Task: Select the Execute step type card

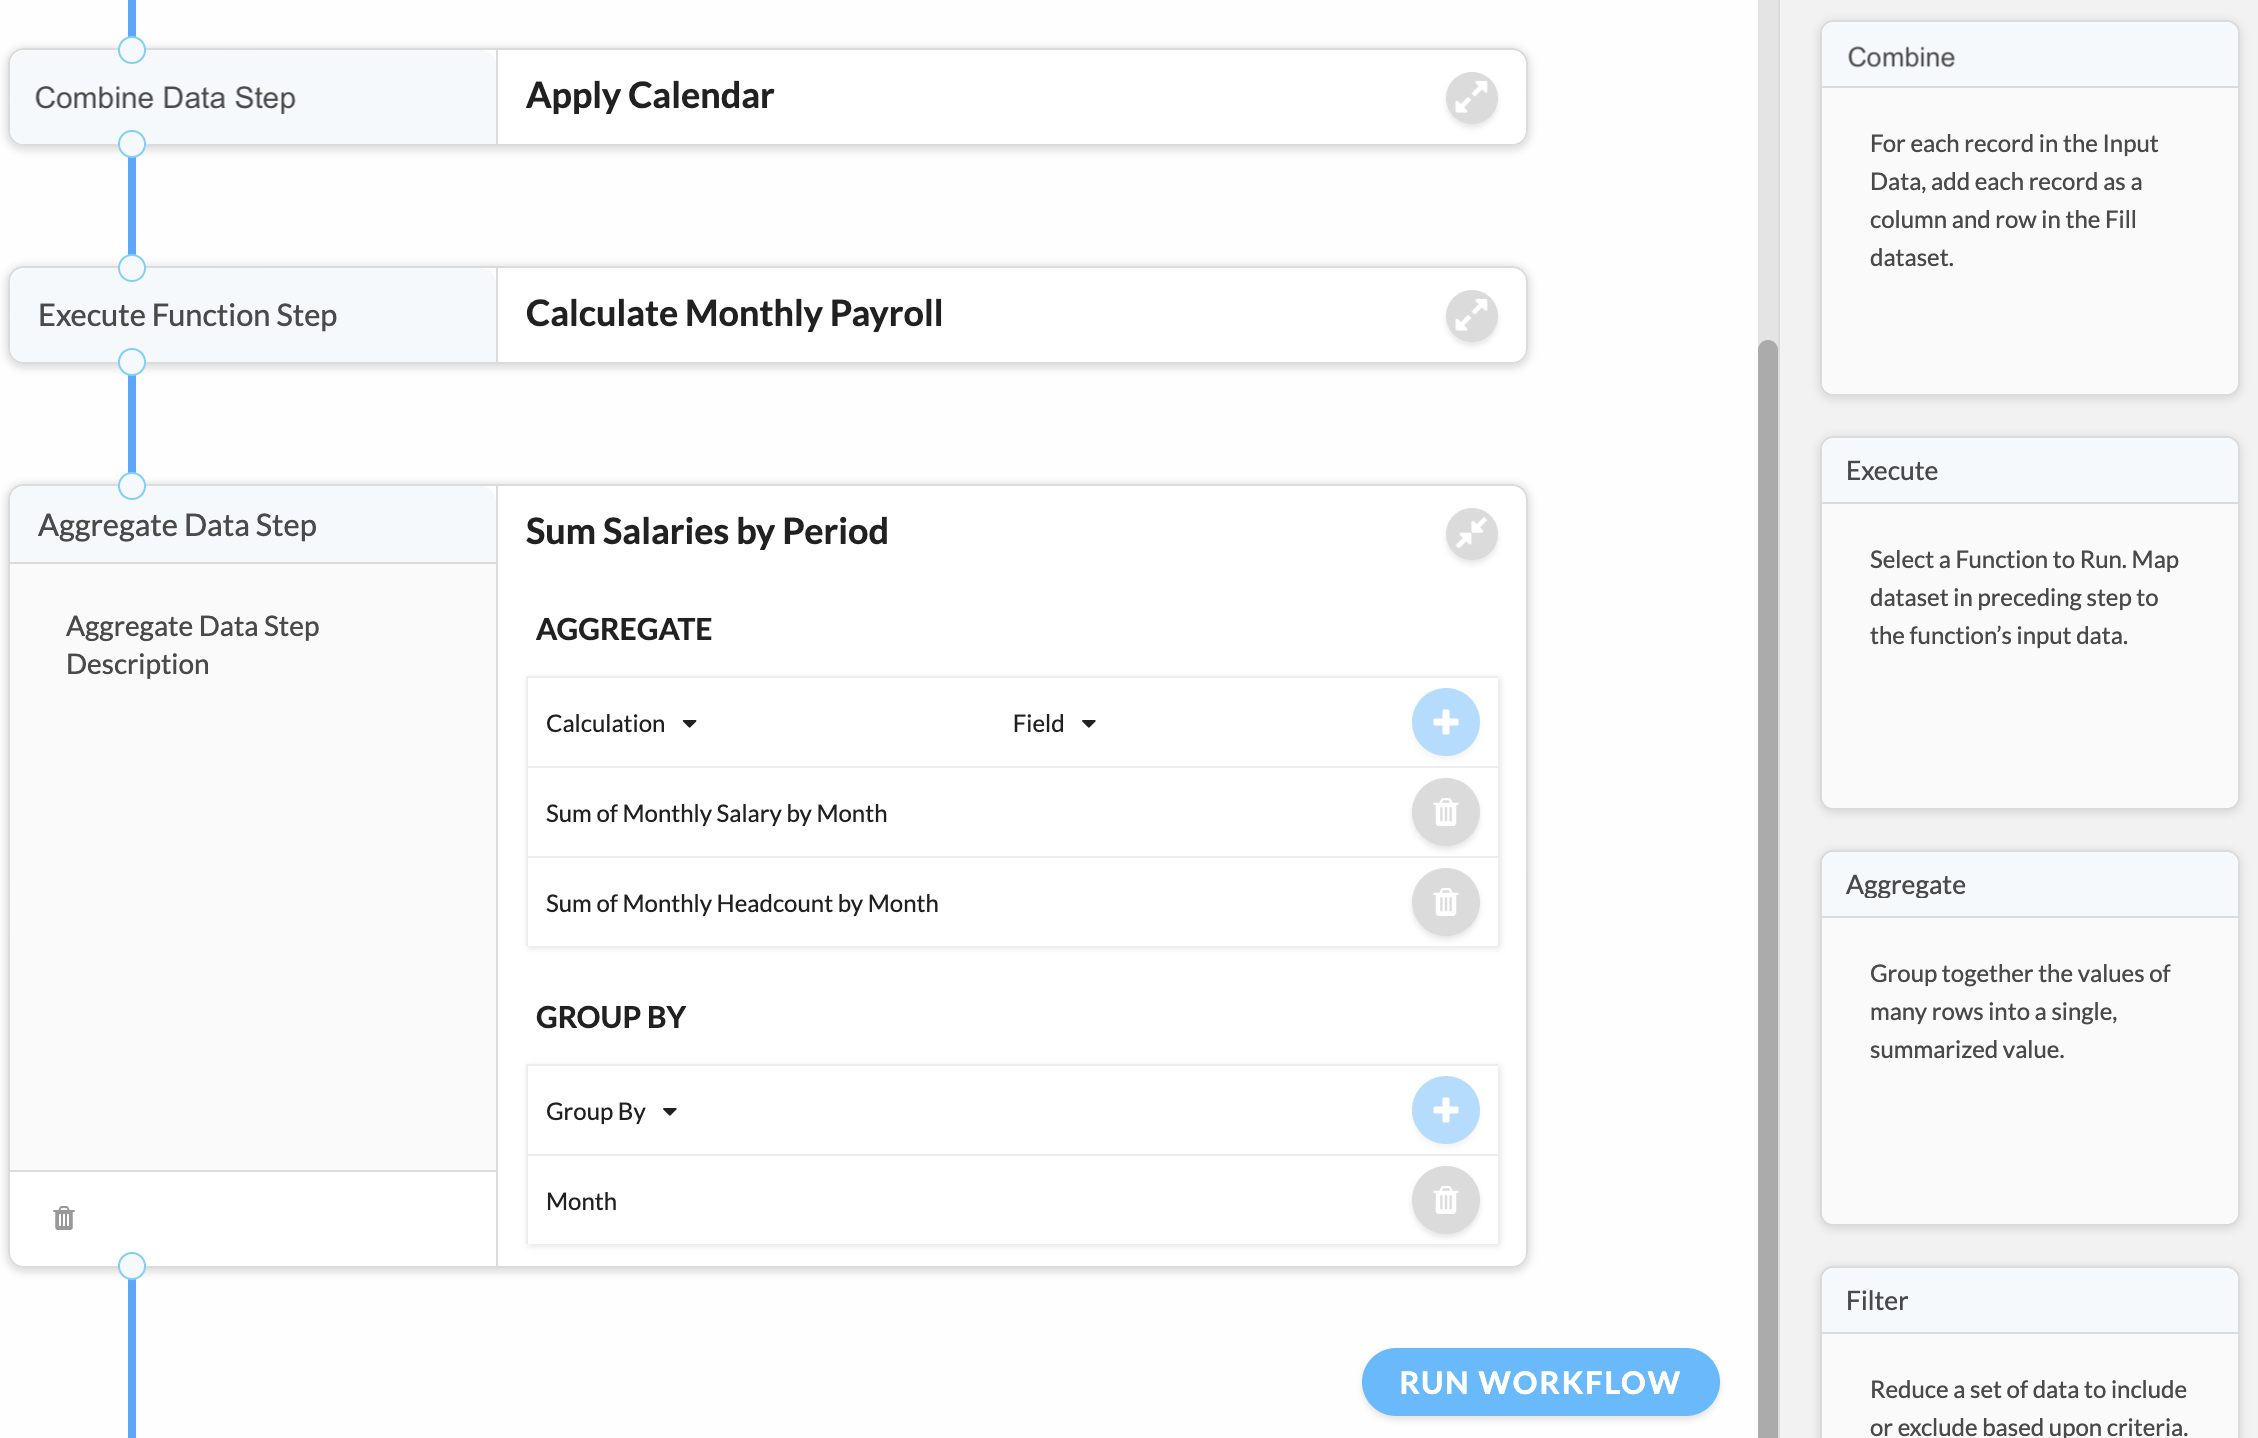Action: click(x=2029, y=623)
